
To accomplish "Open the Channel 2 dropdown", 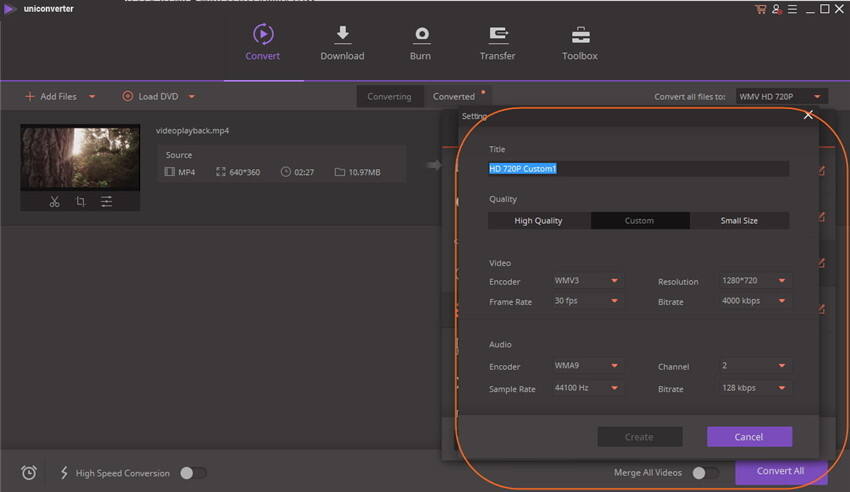I will pos(754,366).
